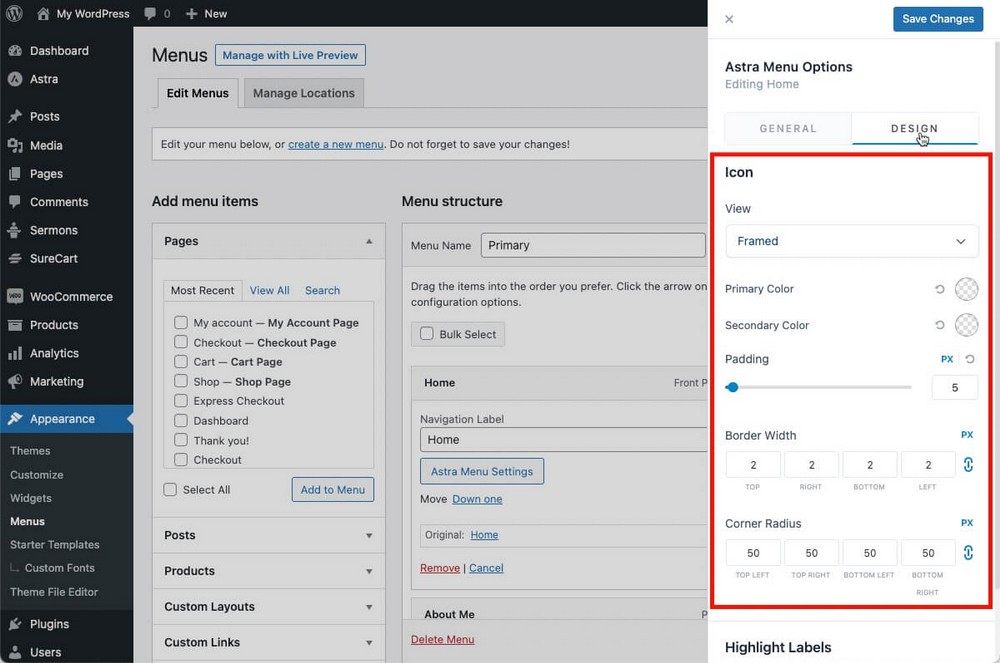The image size is (1000, 663).
Task: Click the create a new menu link
Action: [335, 144]
